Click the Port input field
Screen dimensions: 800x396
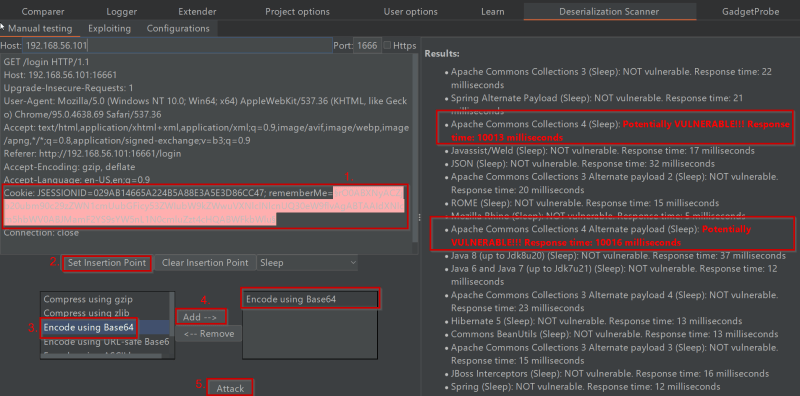click(367, 45)
